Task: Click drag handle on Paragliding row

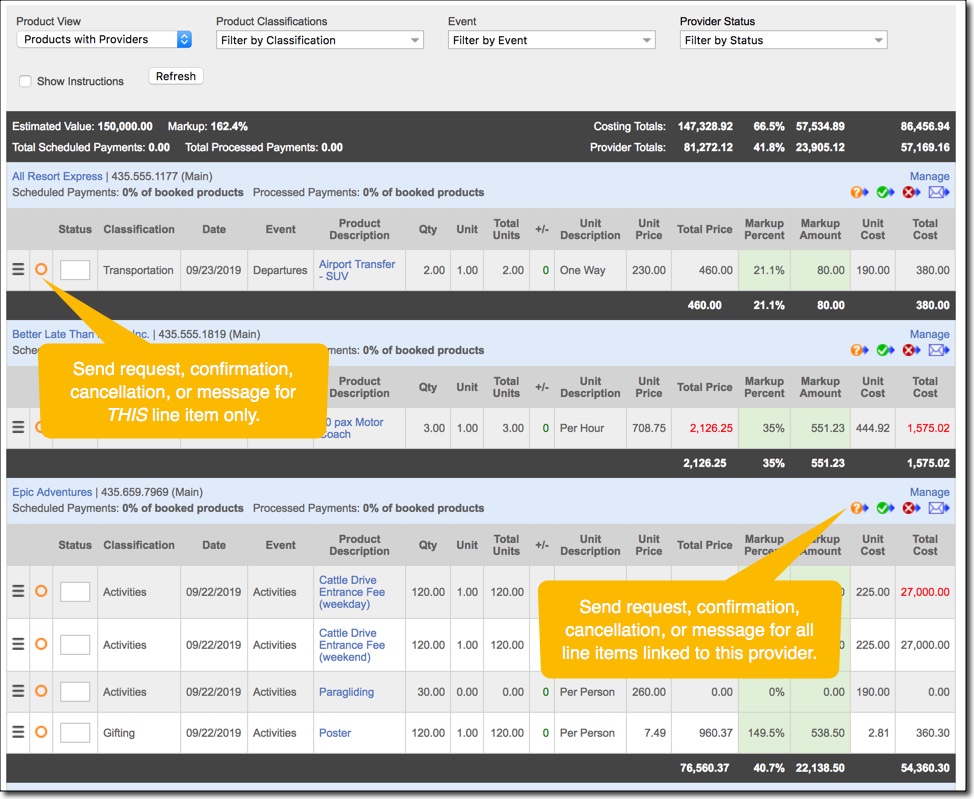Action: tap(19, 691)
